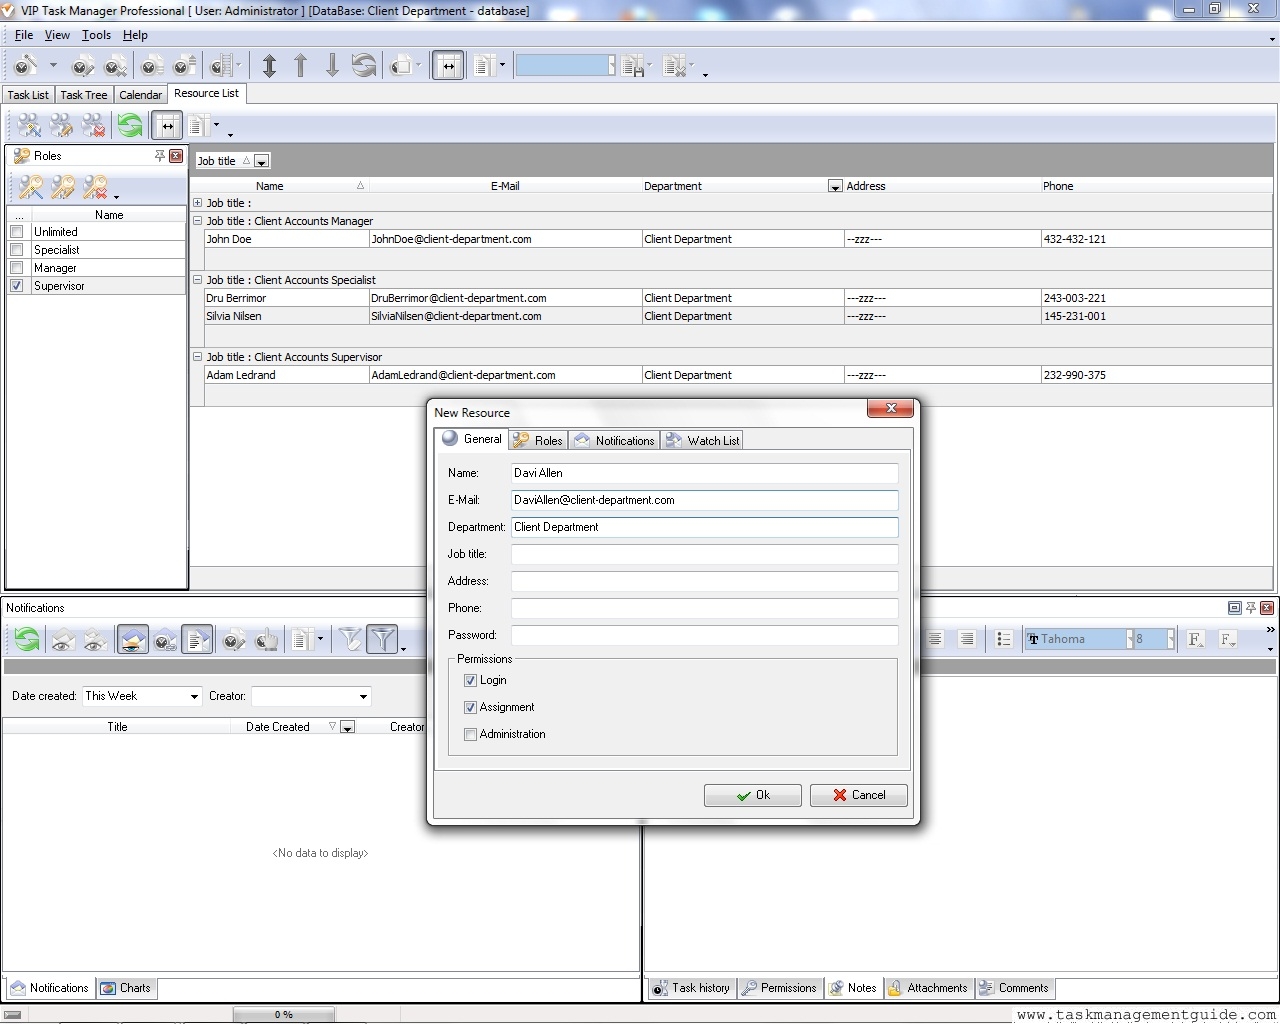Open the View menu
This screenshot has height=1024, width=1280.
pyautogui.click(x=57, y=35)
